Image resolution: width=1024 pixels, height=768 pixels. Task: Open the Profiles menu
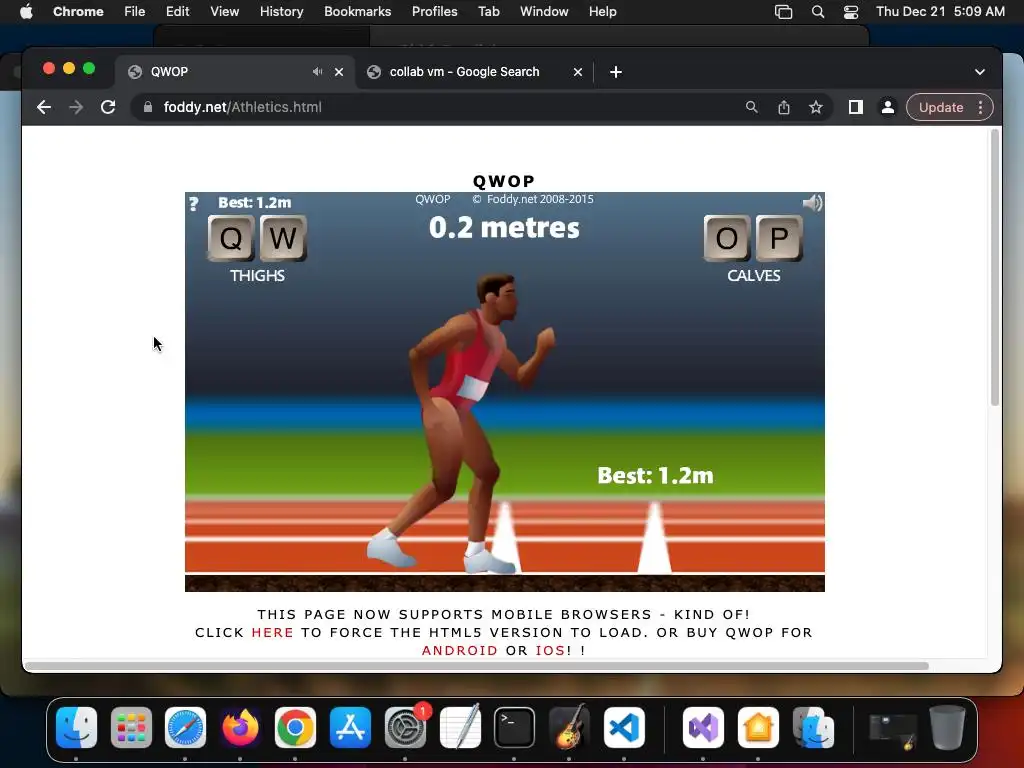(434, 12)
